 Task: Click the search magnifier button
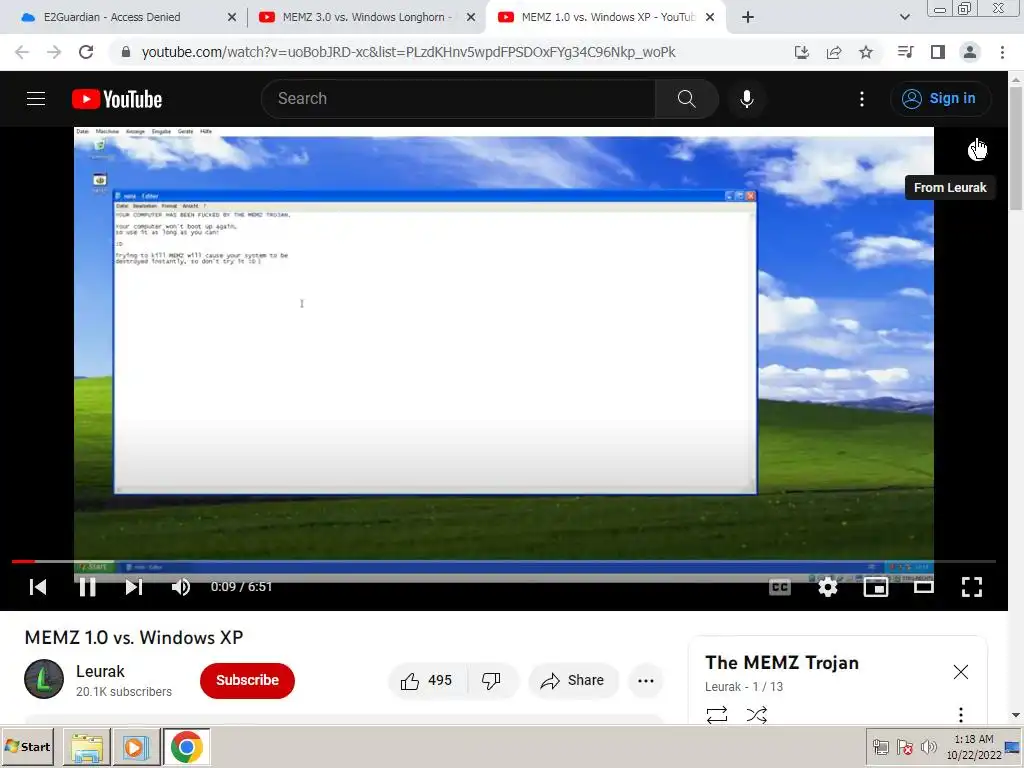[x=686, y=99]
